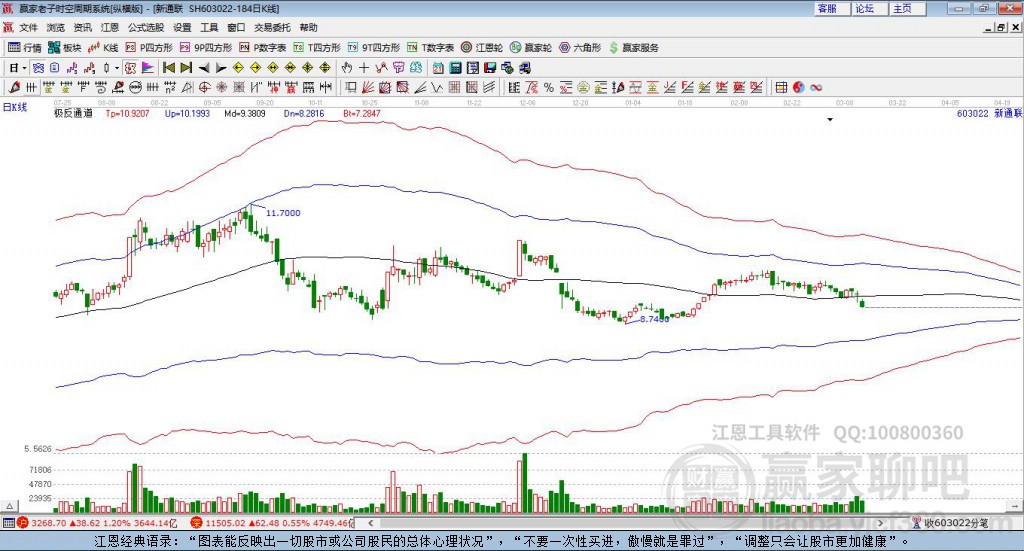
Task: Toggle the colored flag indicator icon
Action: coord(148,68)
